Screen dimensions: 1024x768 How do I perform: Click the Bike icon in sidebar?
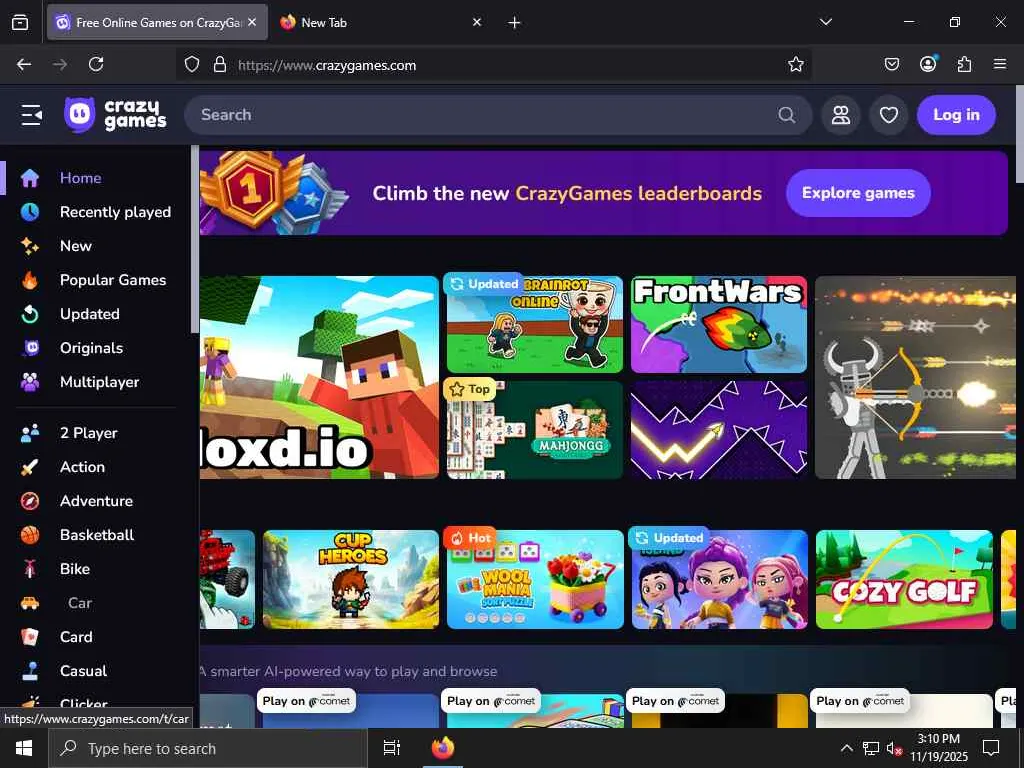tap(29, 569)
